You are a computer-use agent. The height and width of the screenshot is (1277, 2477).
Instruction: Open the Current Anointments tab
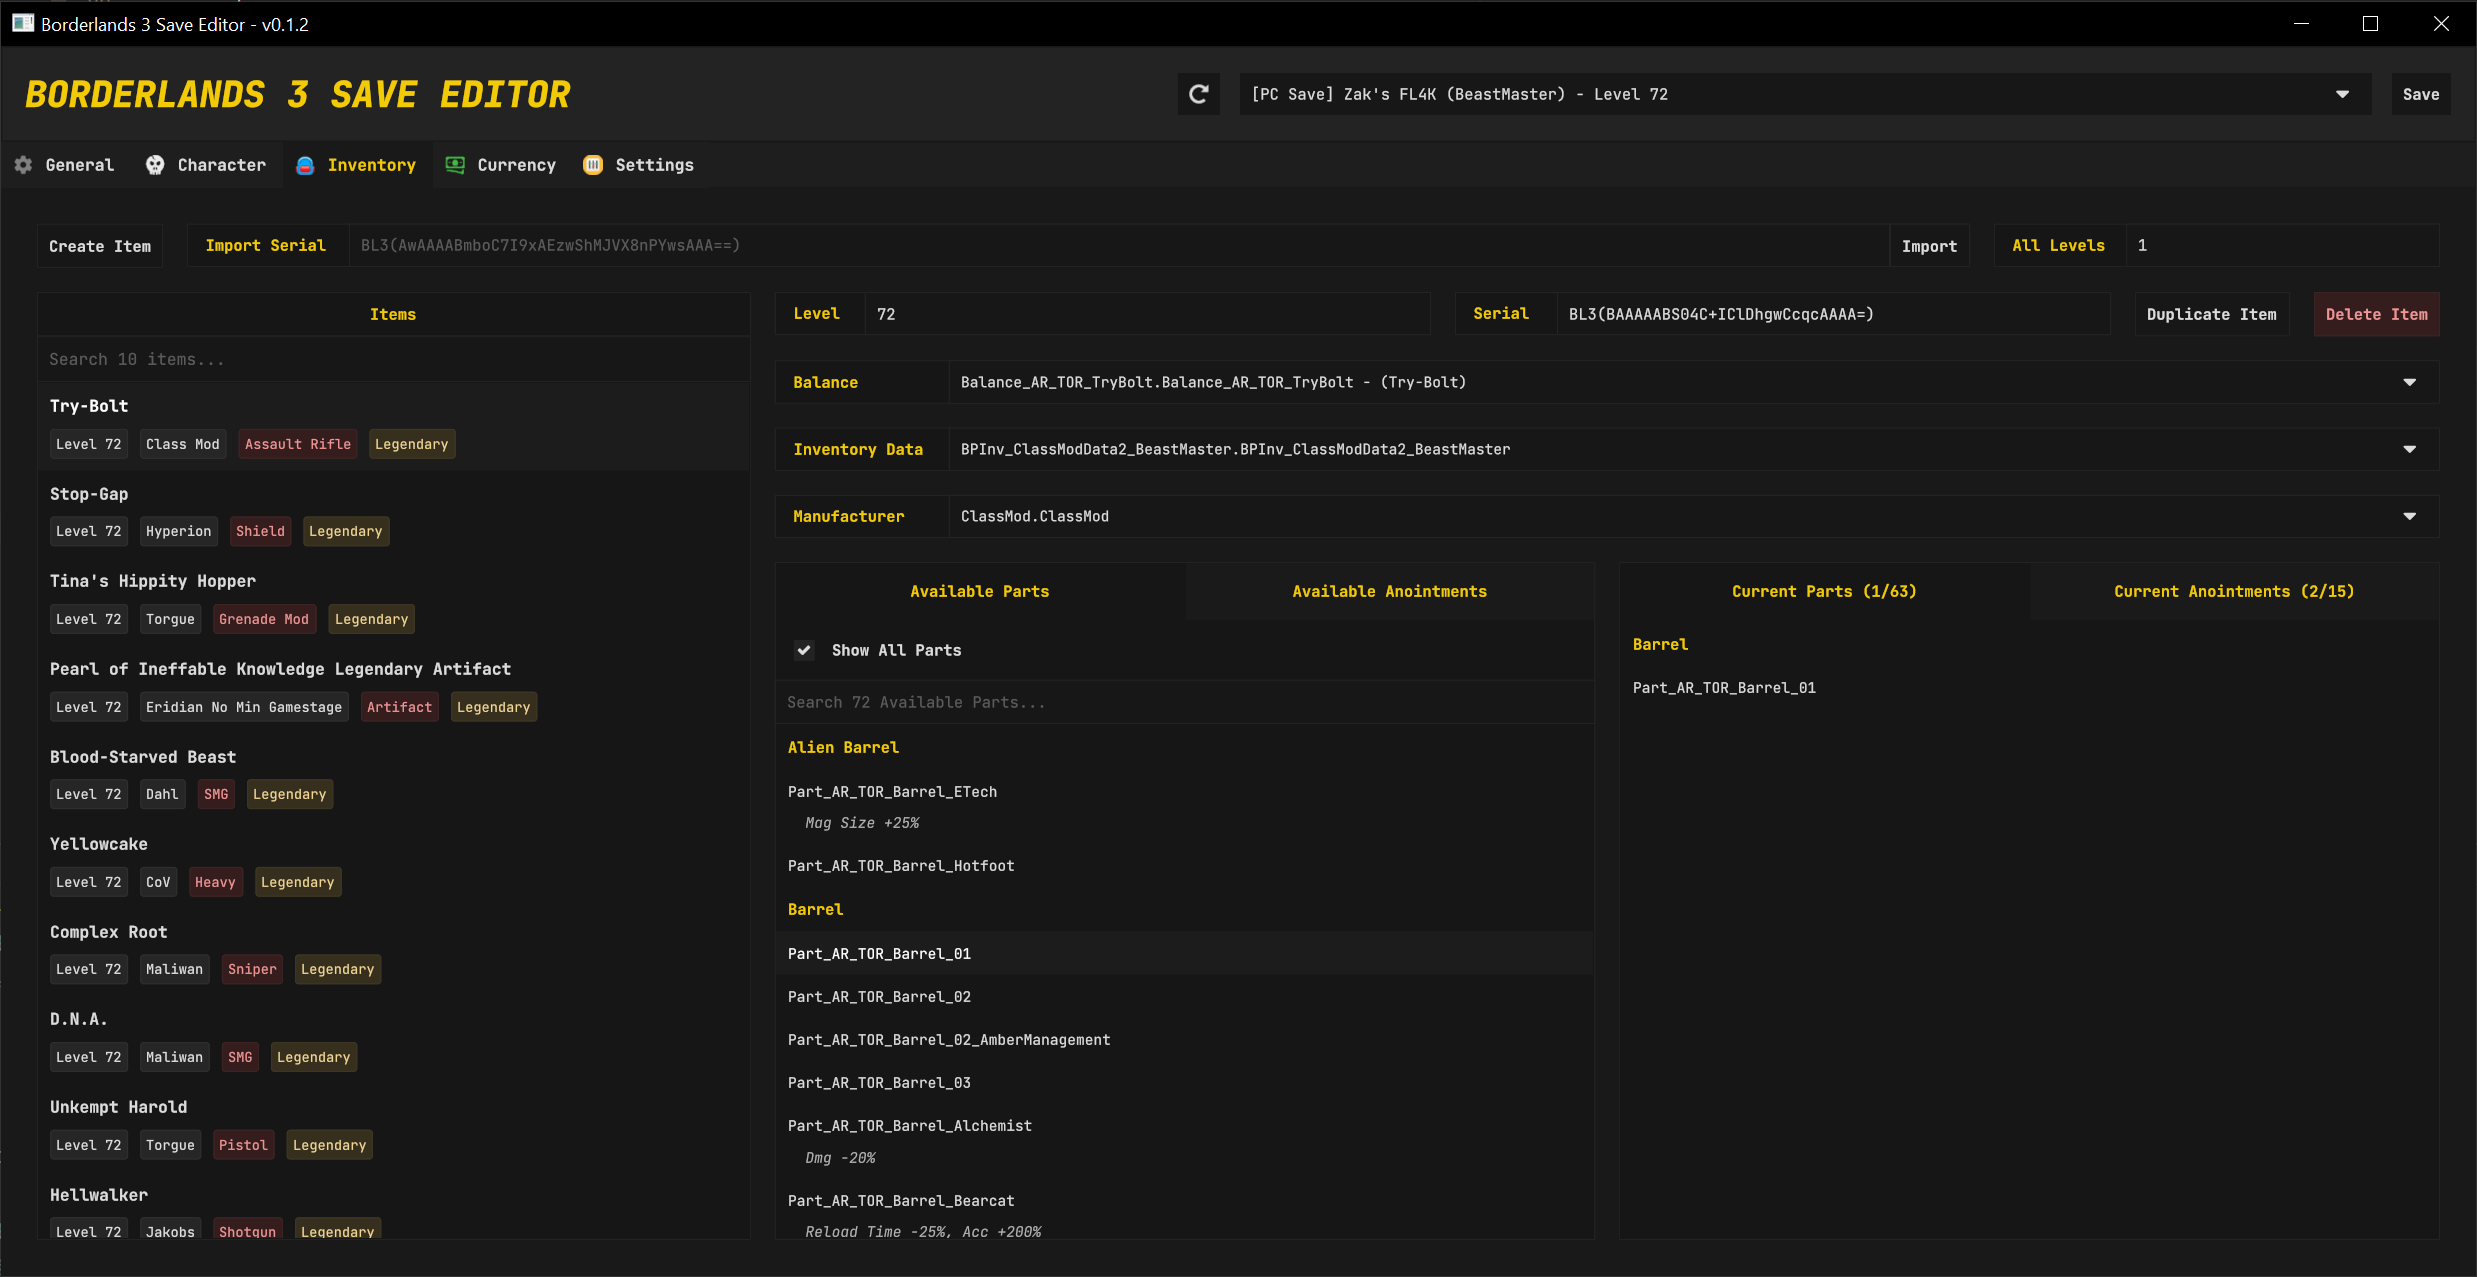point(2234,591)
